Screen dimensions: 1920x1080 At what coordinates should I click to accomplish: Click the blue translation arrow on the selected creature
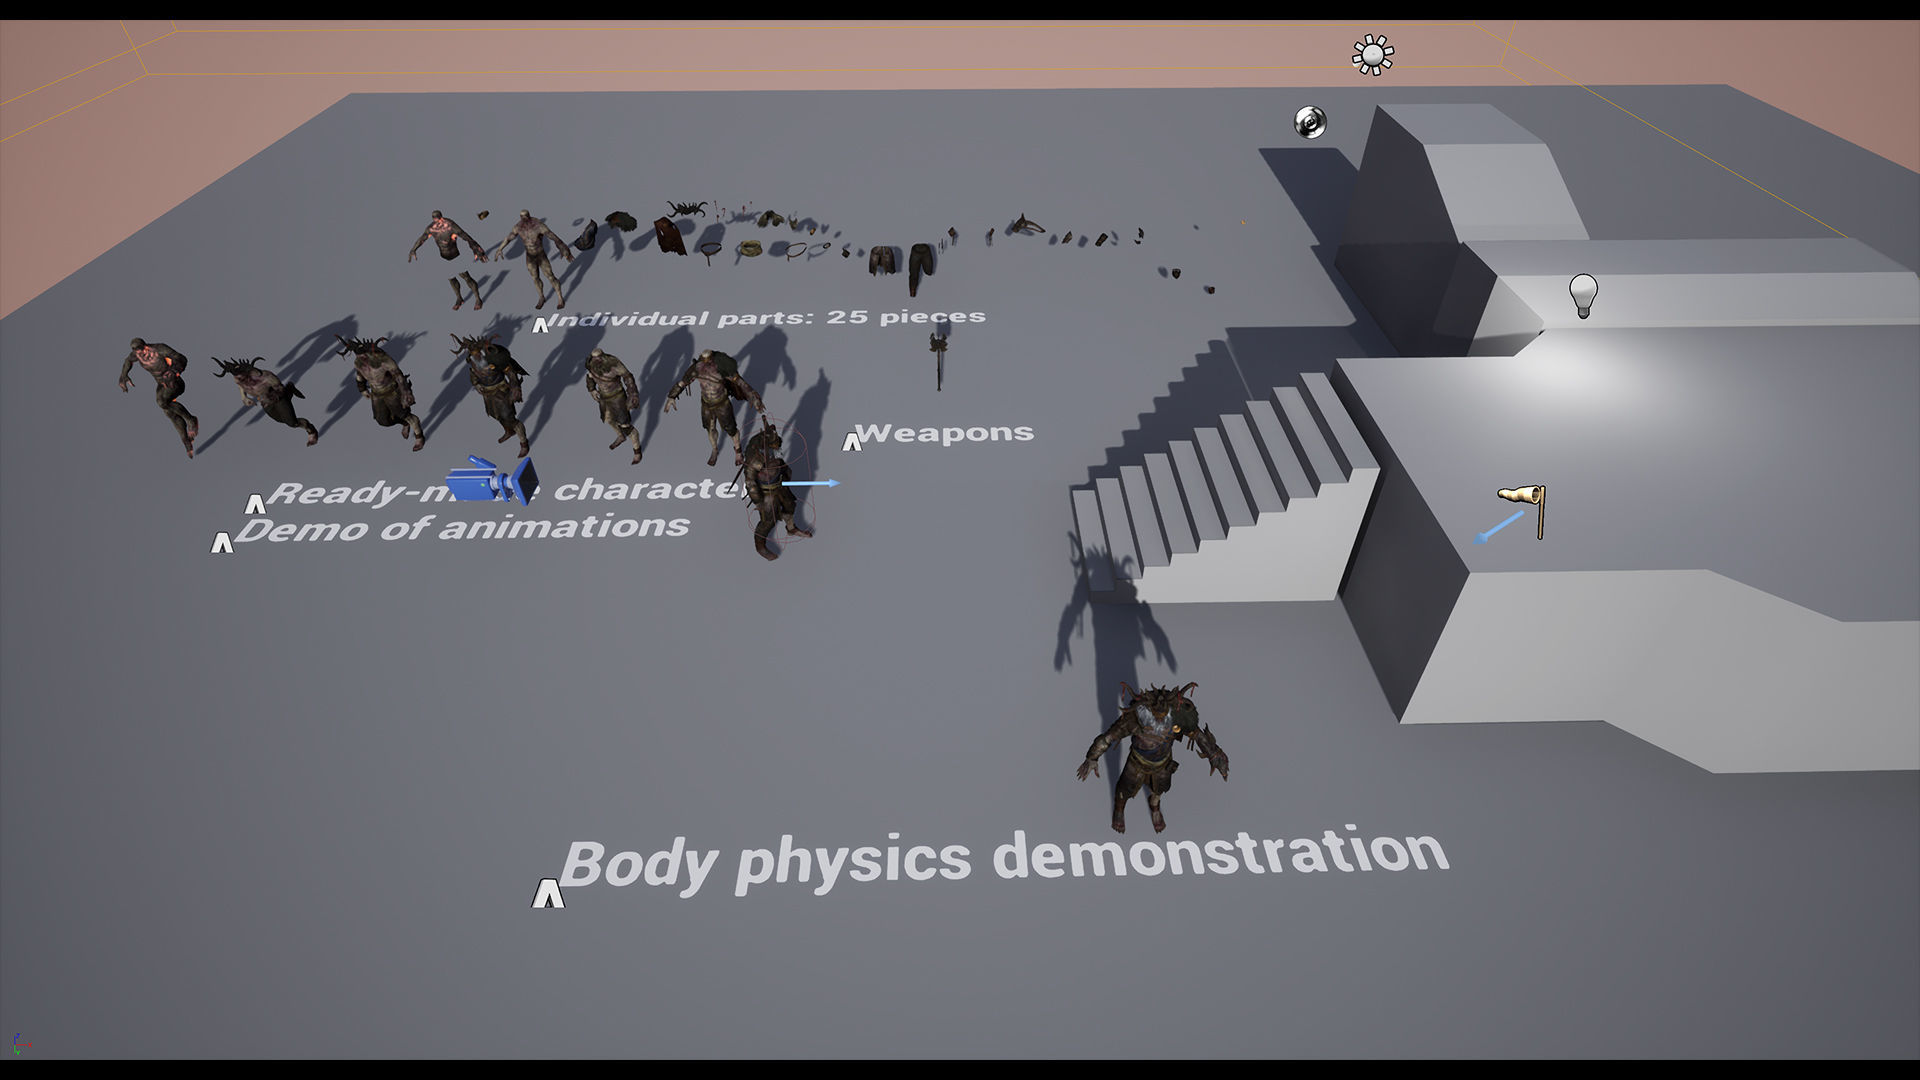coord(810,483)
